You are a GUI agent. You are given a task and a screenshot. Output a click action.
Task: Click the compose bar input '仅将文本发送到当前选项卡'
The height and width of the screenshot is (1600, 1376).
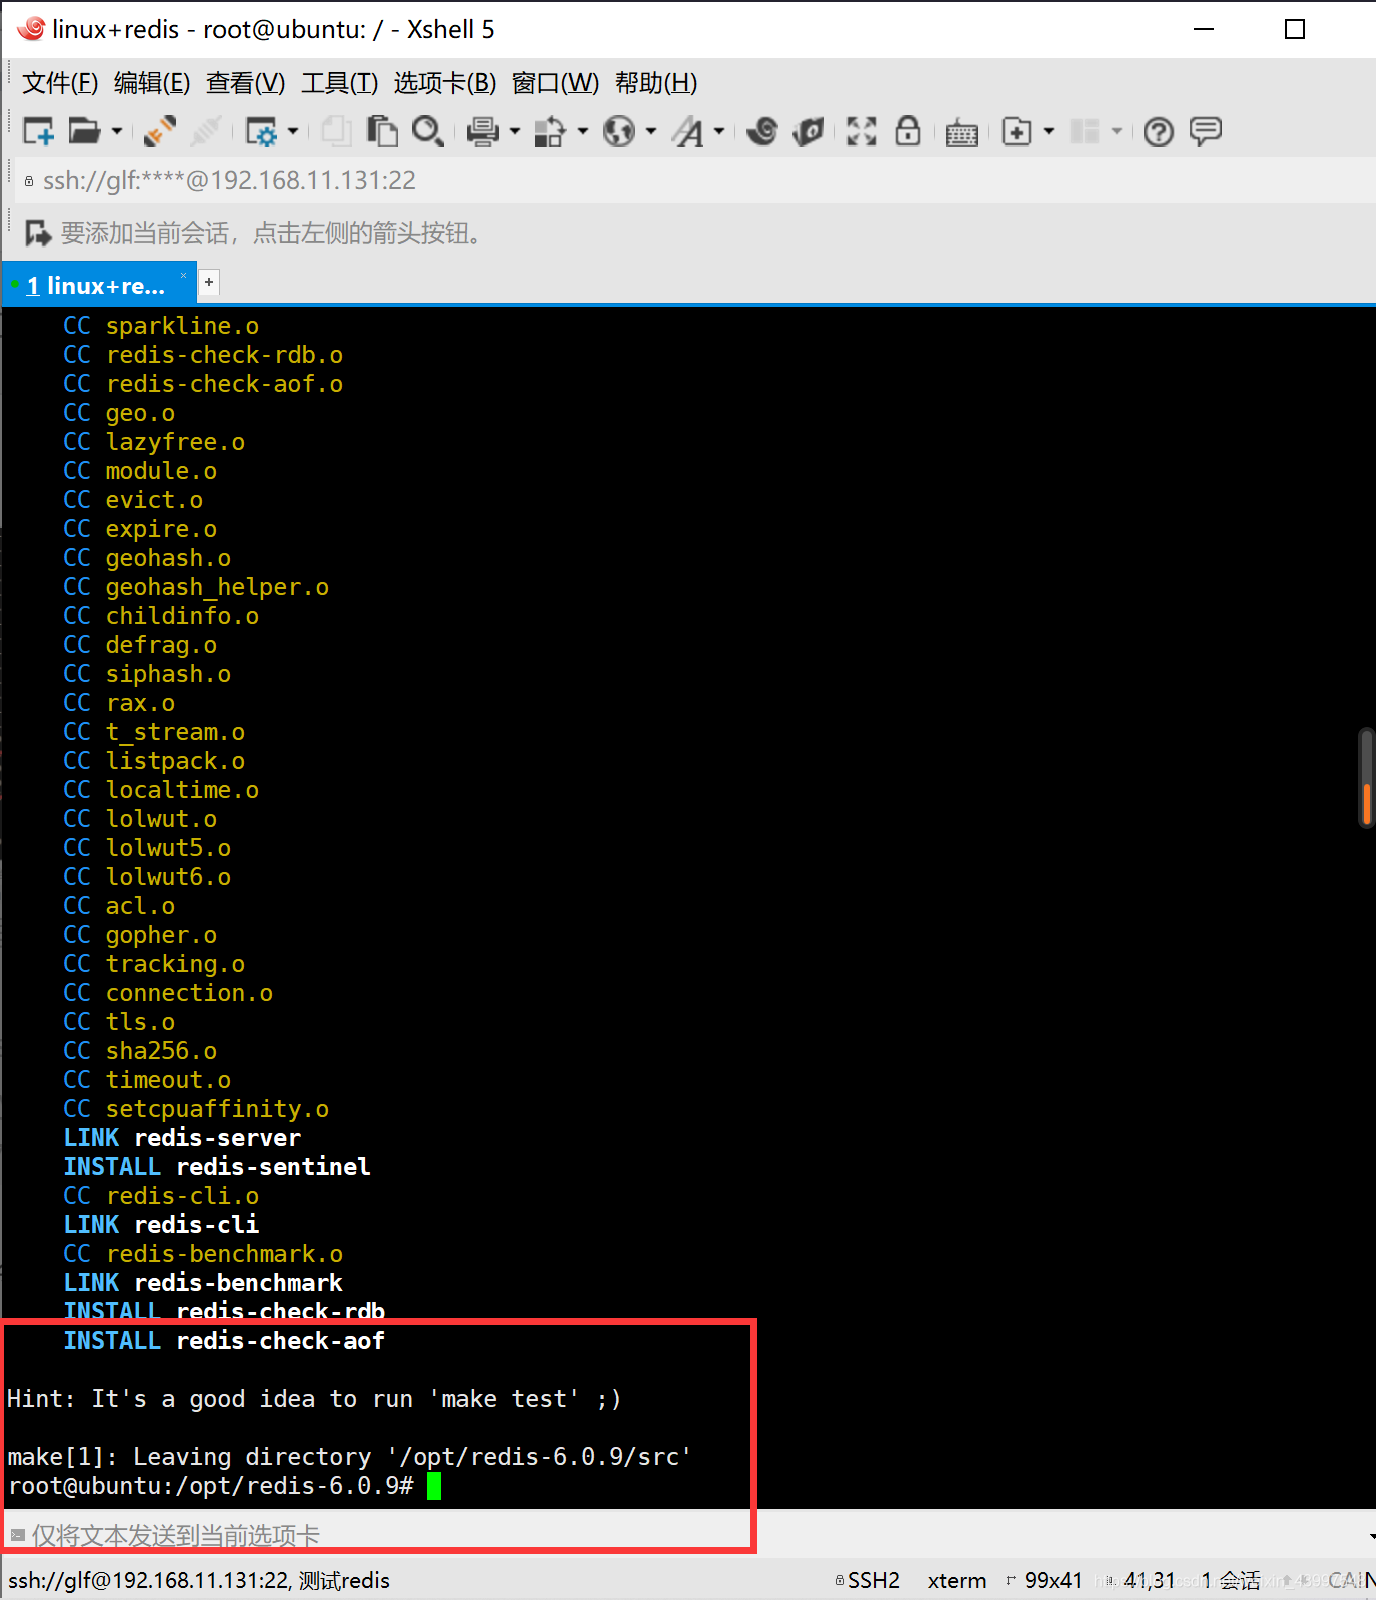(690, 1535)
